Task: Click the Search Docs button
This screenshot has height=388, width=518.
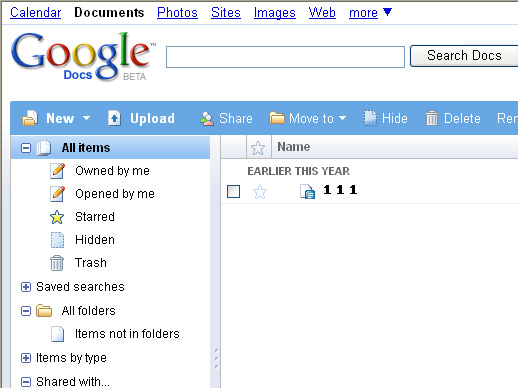Action: pyautogui.click(x=464, y=56)
